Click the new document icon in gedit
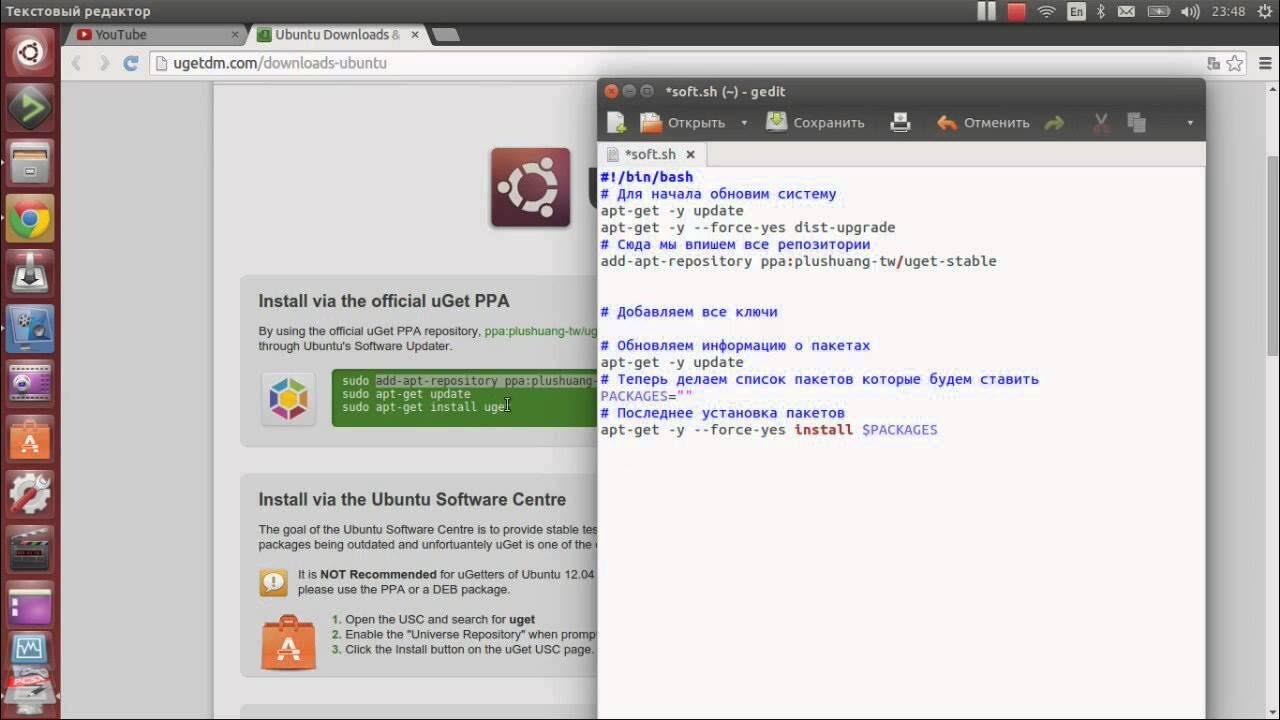Viewport: 1280px width, 720px height. tap(616, 123)
